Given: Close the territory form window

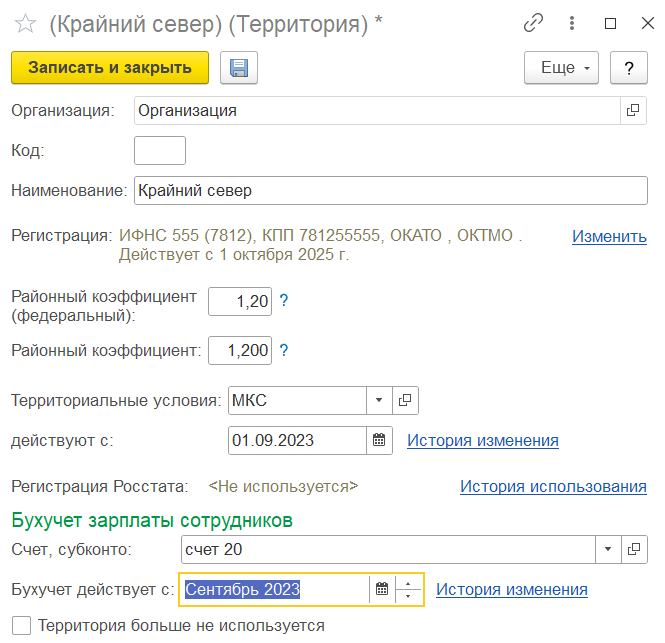Looking at the screenshot, I should pos(648,23).
